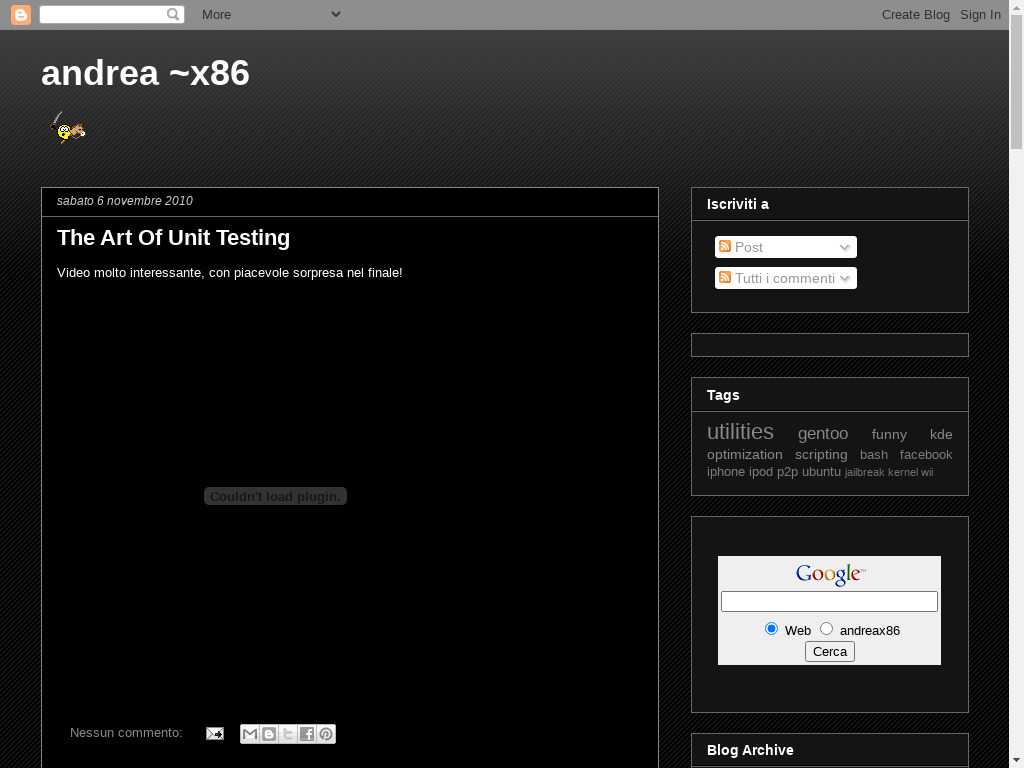Viewport: 1024px width, 768px height.
Task: Share post with BlogThis! icon
Action: pyautogui.click(x=269, y=734)
